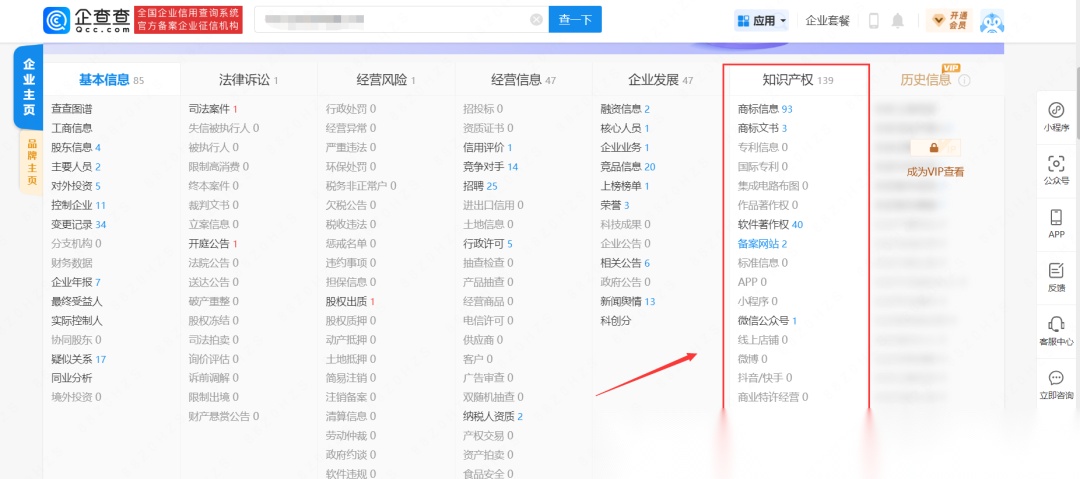
Task: Open 竞争对手 14
Action: click(490, 167)
